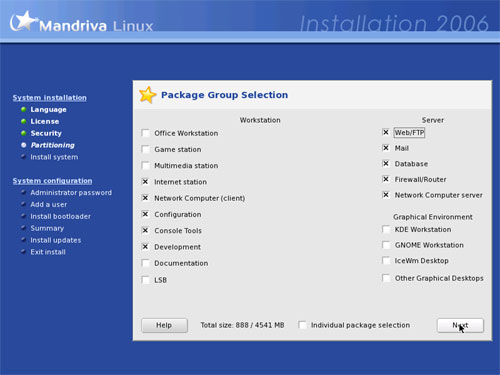The image size is (500, 375).
Task: Enable the Office Workstation checkbox
Action: coord(145,133)
